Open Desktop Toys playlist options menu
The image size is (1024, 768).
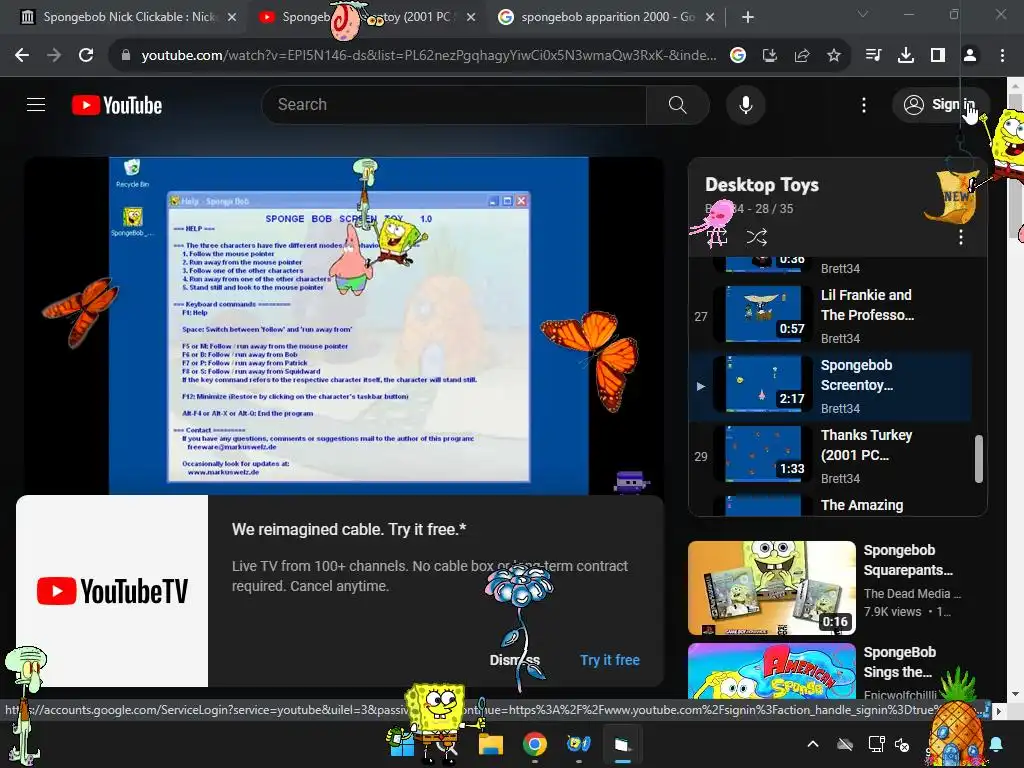tap(961, 238)
